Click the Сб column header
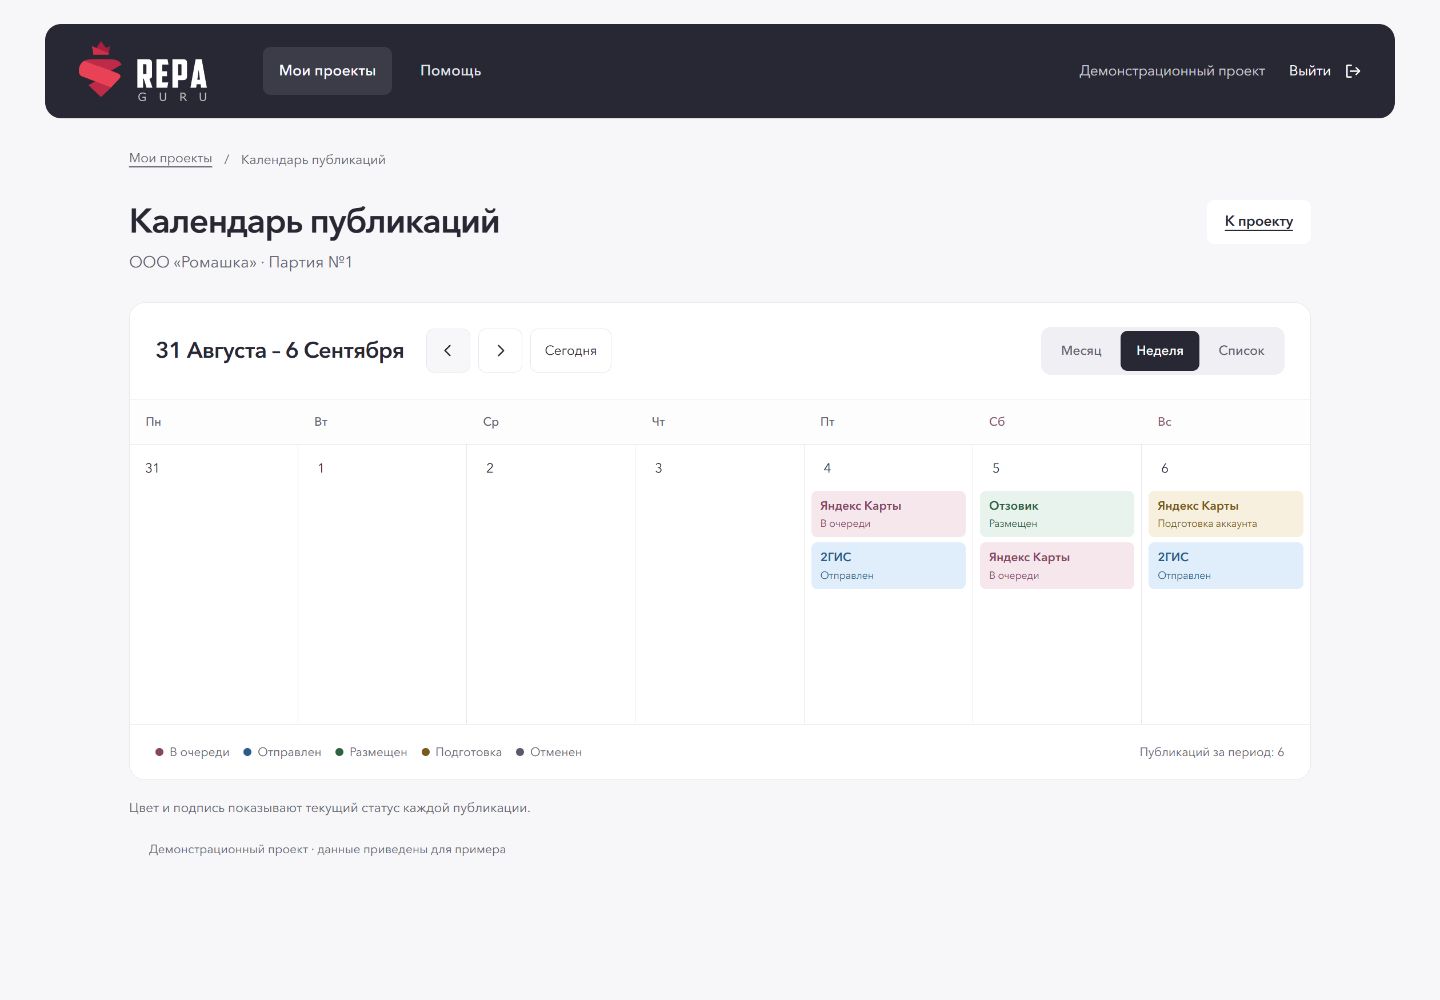 (x=996, y=422)
